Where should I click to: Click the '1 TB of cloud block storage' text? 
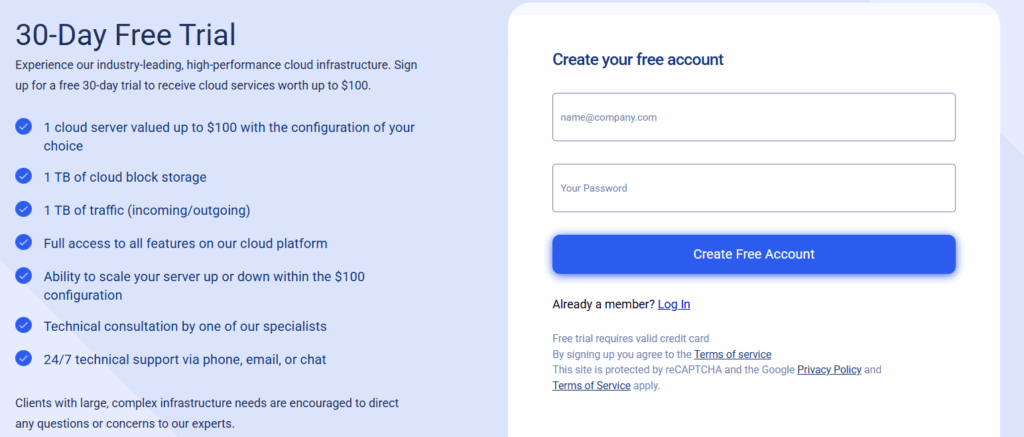coord(125,176)
